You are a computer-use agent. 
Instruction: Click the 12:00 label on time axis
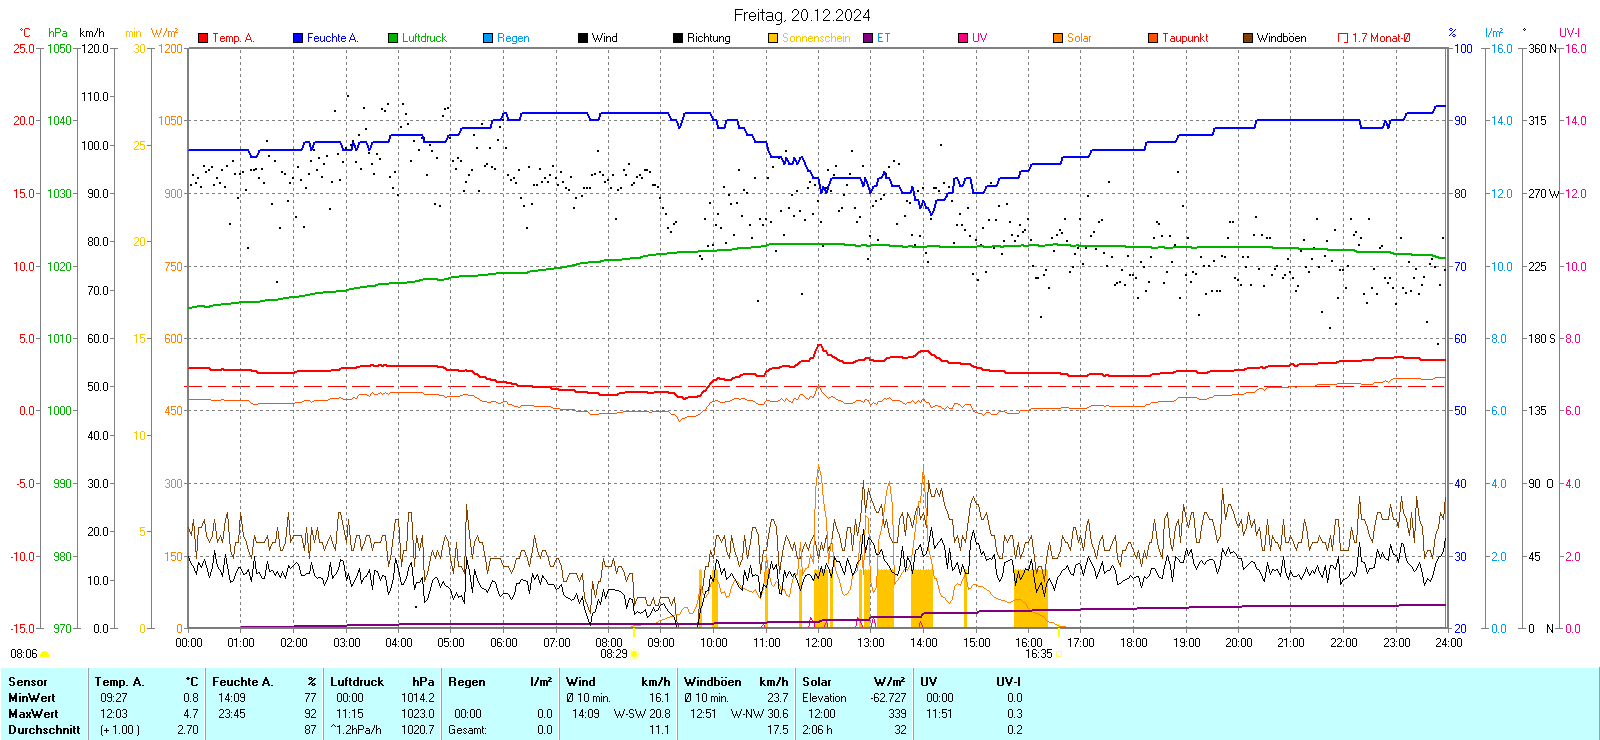tap(819, 643)
